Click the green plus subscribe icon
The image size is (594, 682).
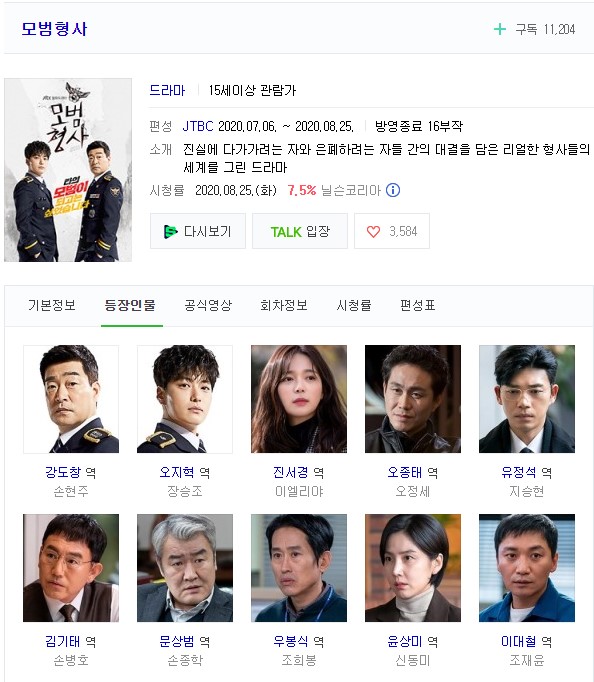tap(500, 30)
